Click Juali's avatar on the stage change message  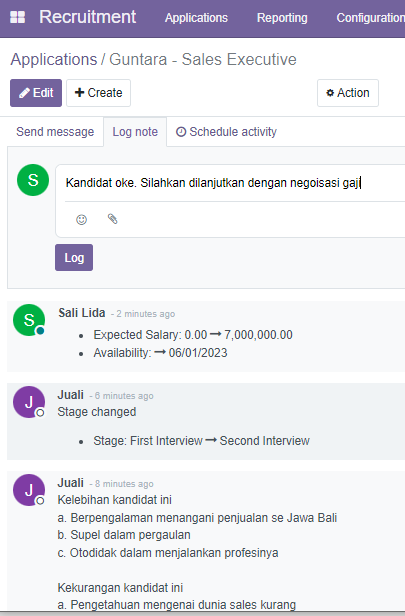29,402
